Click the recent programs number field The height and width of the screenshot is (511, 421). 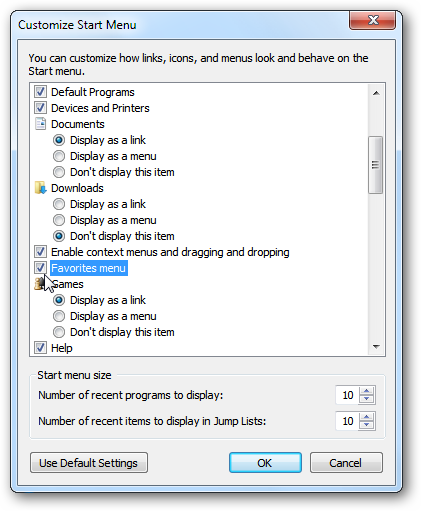click(x=347, y=395)
